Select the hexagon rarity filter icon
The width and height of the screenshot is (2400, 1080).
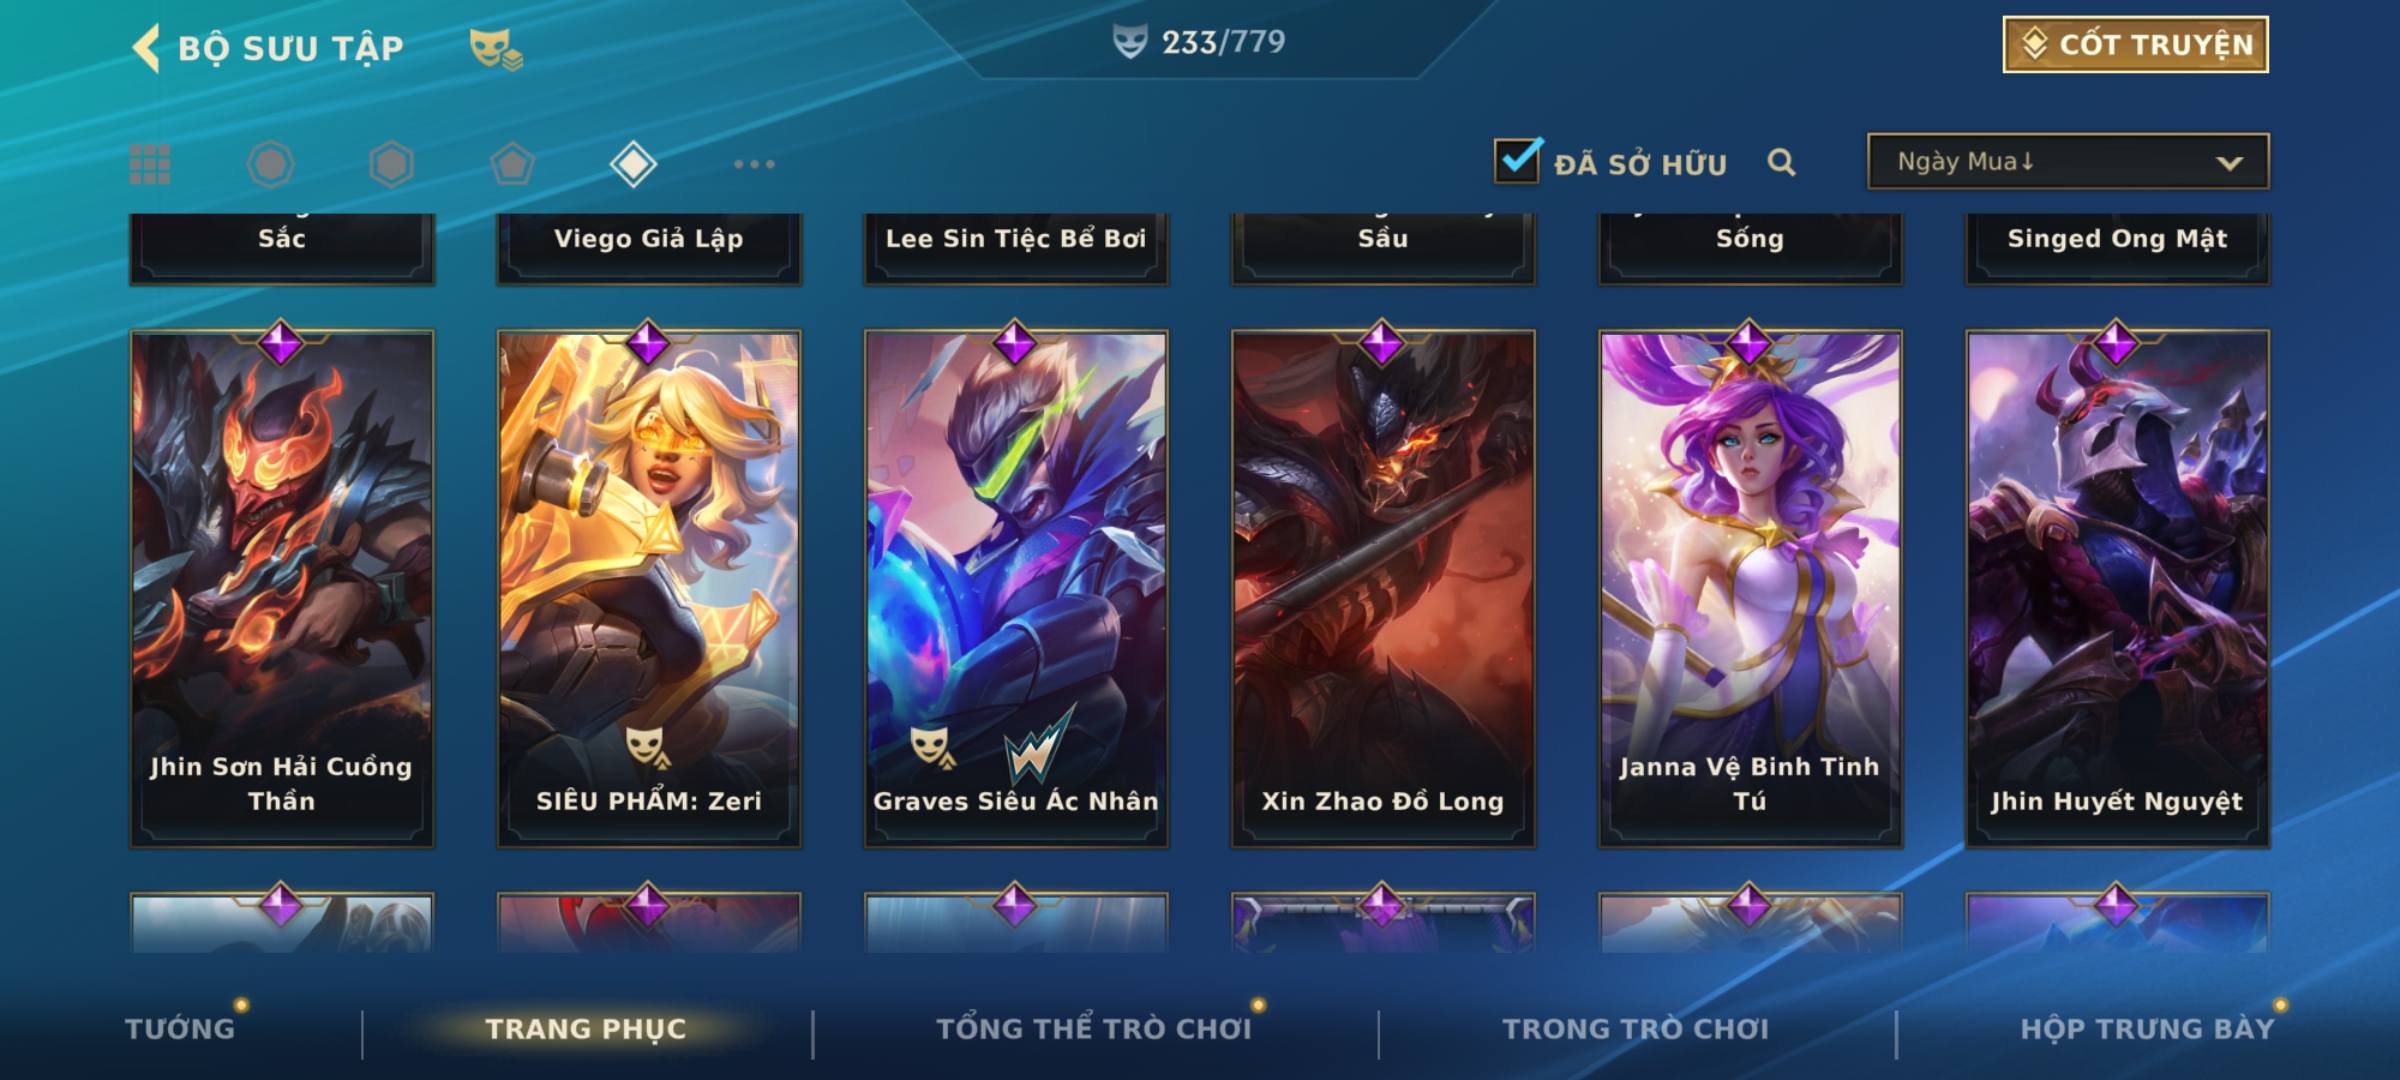pos(391,164)
